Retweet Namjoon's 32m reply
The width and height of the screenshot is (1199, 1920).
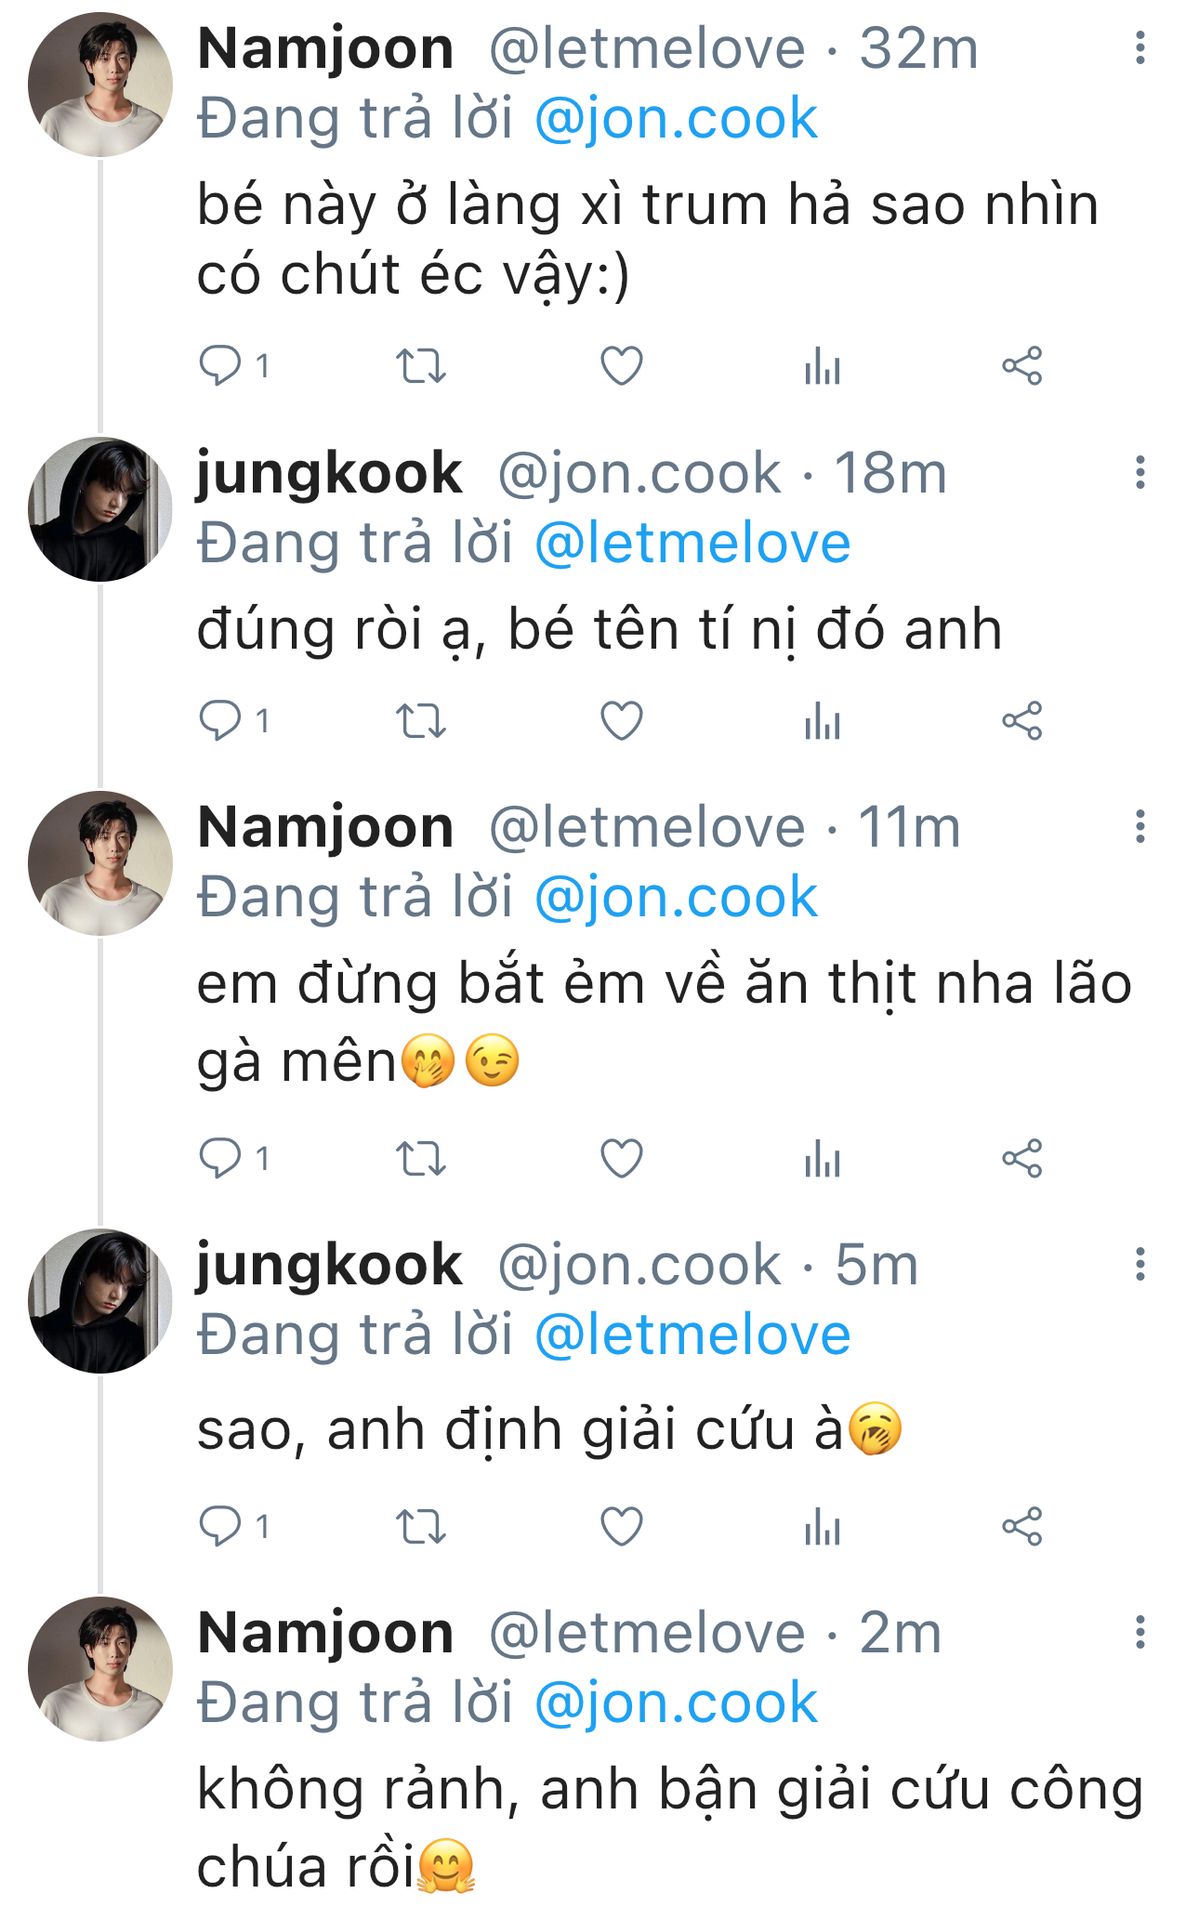421,366
